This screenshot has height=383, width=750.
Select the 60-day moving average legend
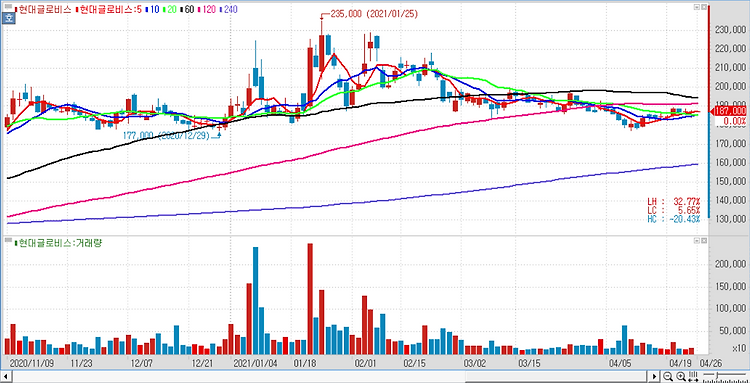coord(188,9)
